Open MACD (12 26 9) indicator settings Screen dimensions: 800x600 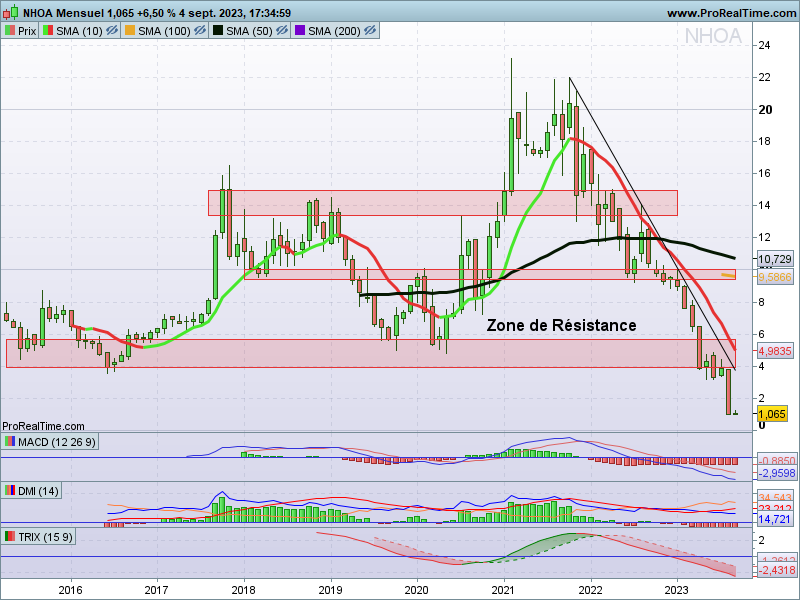(x=57, y=442)
